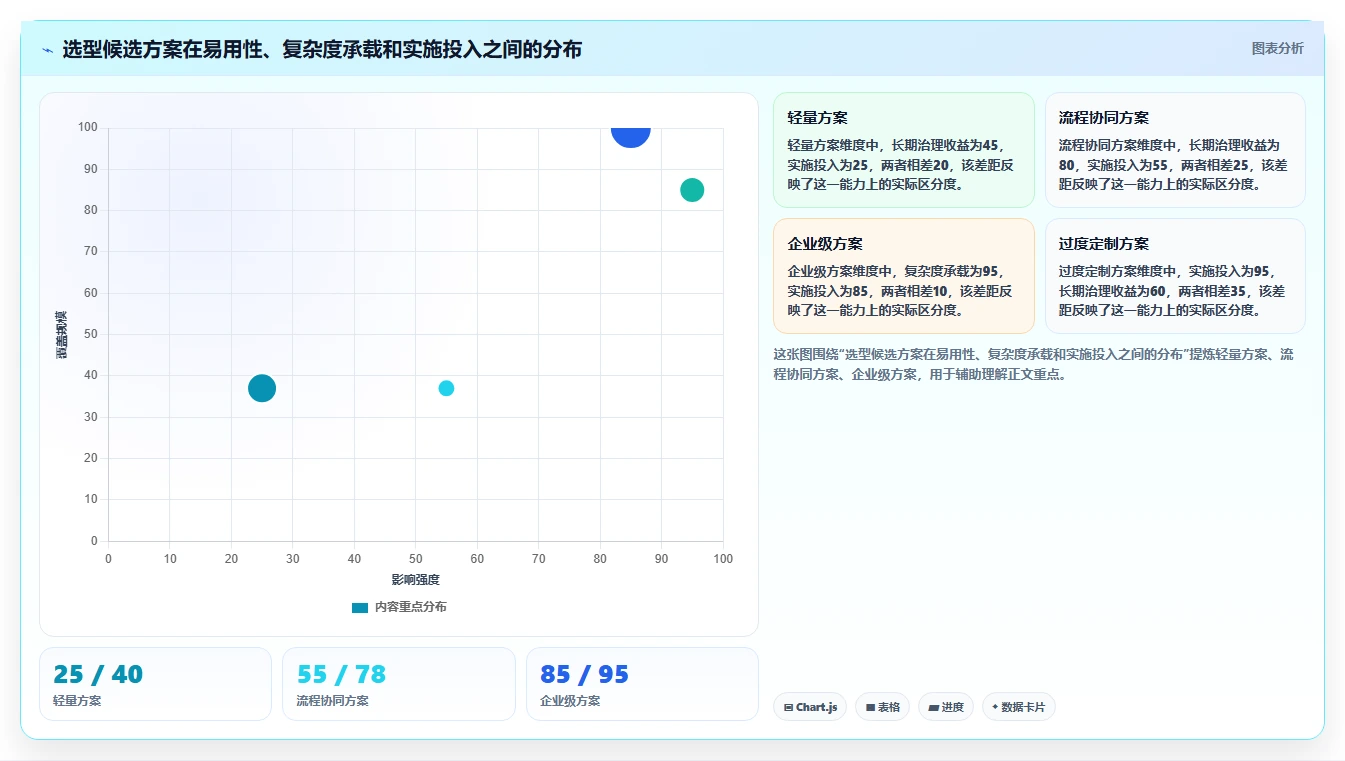Screen dimensions: 1345x761
Task: Click the summary paragraph starting 这张图围绕
Action: click(1034, 365)
